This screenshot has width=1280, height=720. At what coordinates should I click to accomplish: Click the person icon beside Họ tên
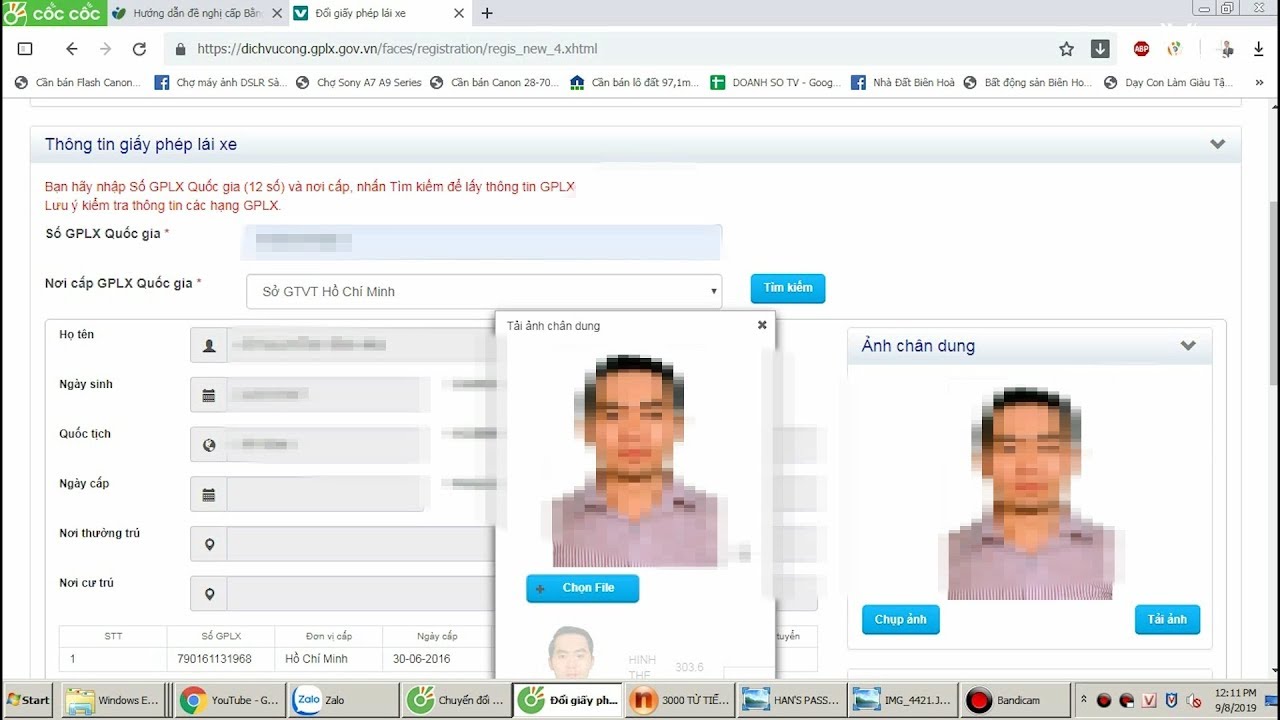pyautogui.click(x=209, y=345)
